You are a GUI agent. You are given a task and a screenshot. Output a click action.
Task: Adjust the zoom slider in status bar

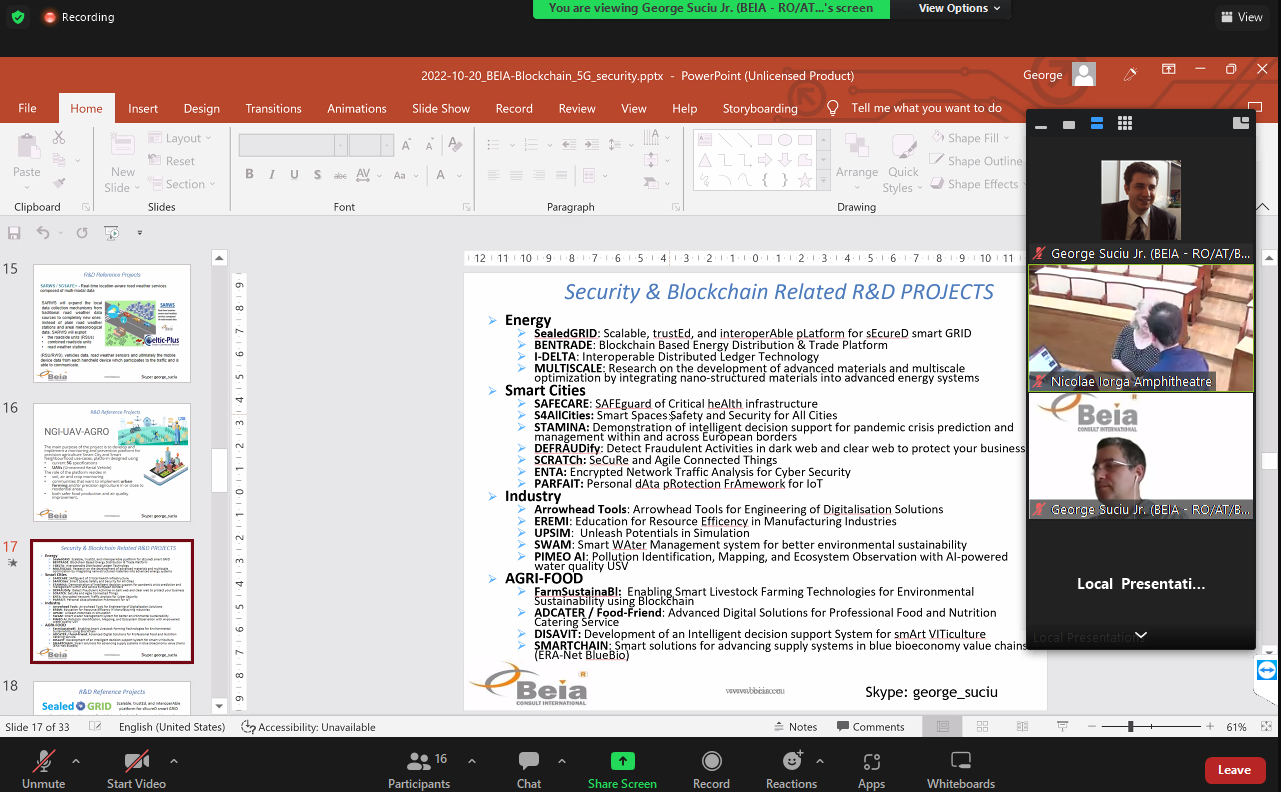1131,727
